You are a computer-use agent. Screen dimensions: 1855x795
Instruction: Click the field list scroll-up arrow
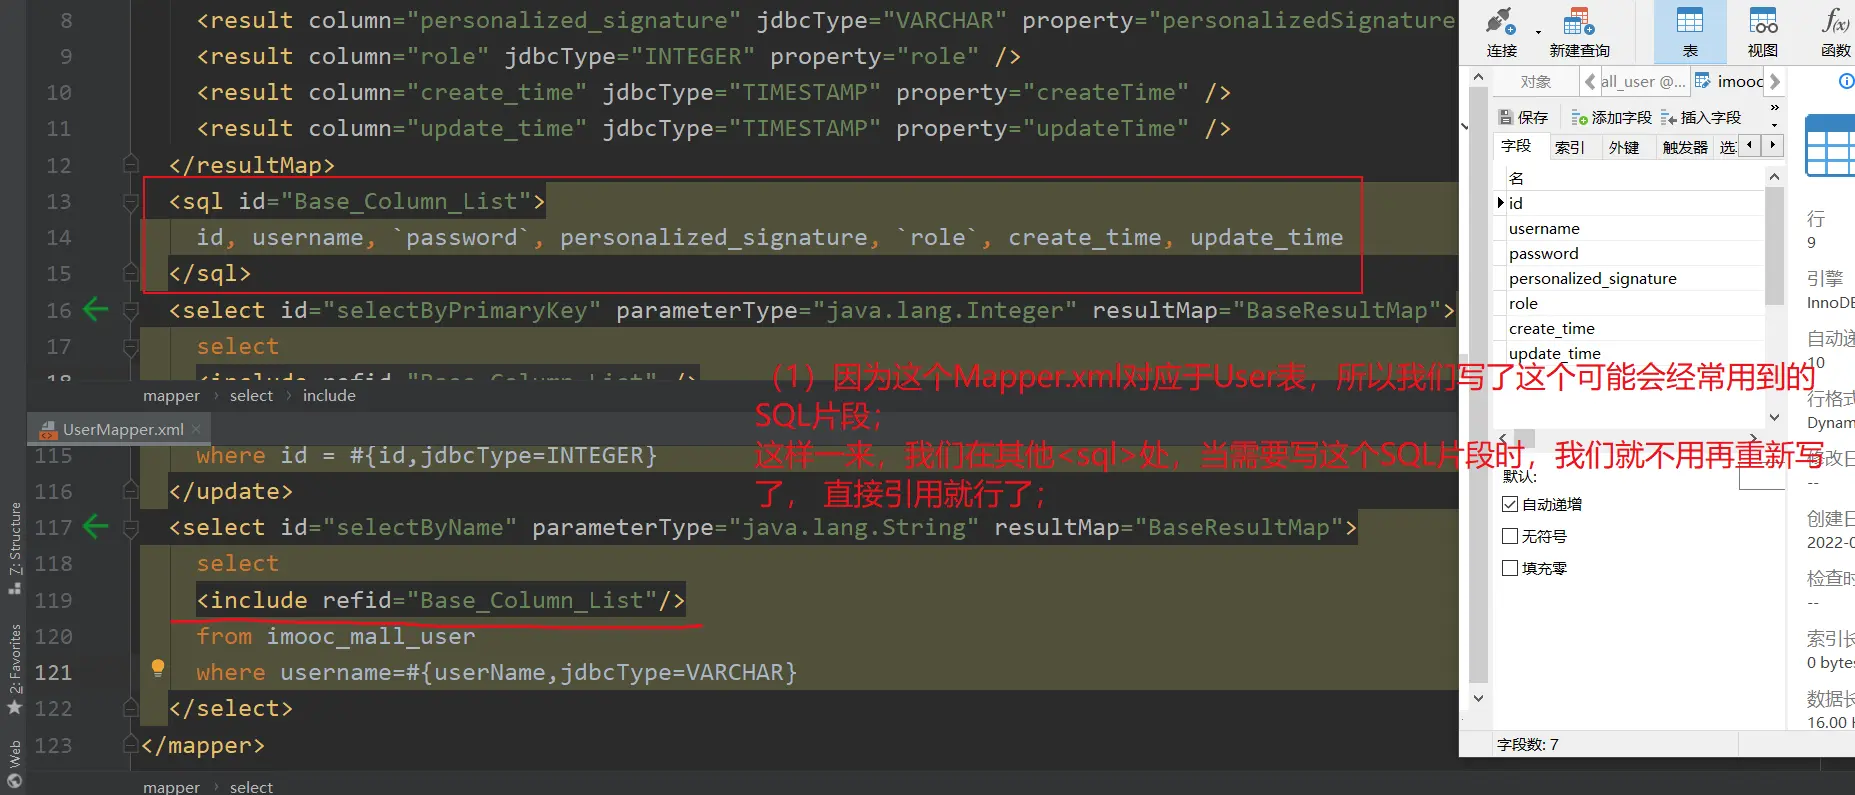click(x=1775, y=177)
